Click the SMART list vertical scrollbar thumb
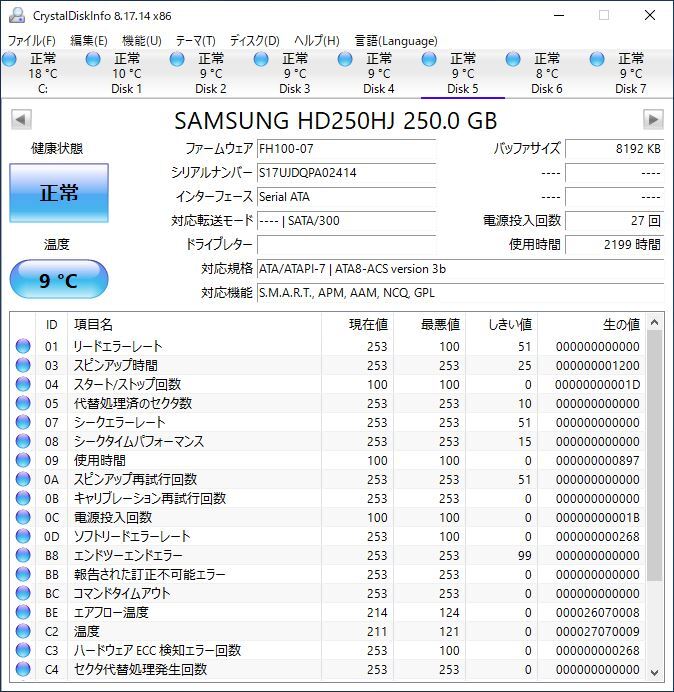674x692 pixels. (x=655, y=456)
